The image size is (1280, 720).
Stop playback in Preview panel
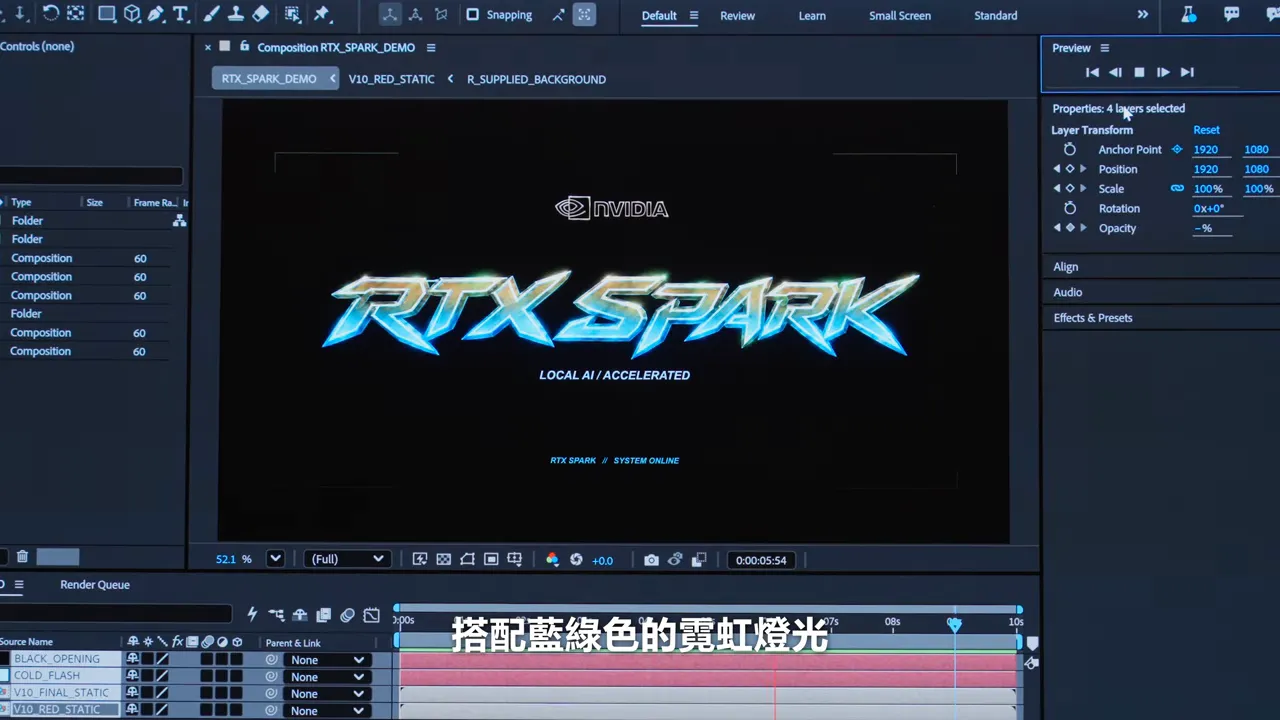tap(1139, 72)
